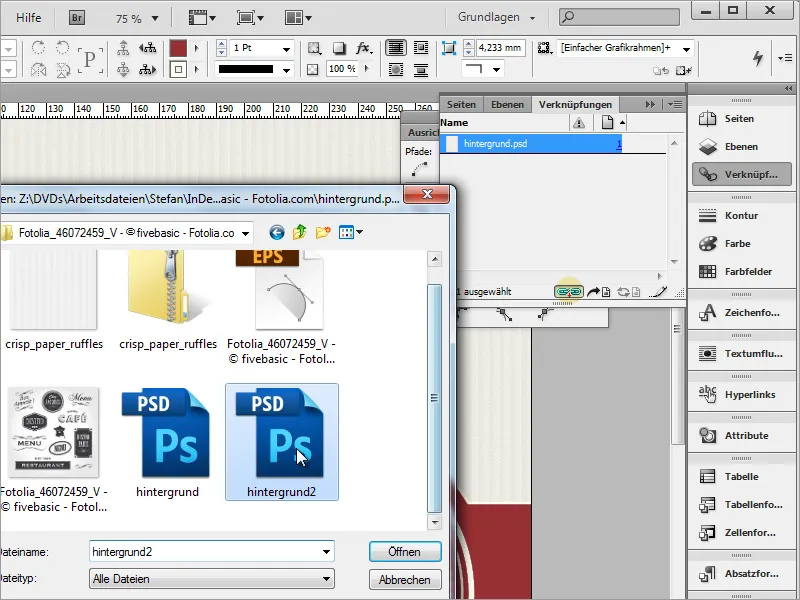Open the Hilfe menu
The width and height of the screenshot is (800, 600).
click(x=29, y=18)
